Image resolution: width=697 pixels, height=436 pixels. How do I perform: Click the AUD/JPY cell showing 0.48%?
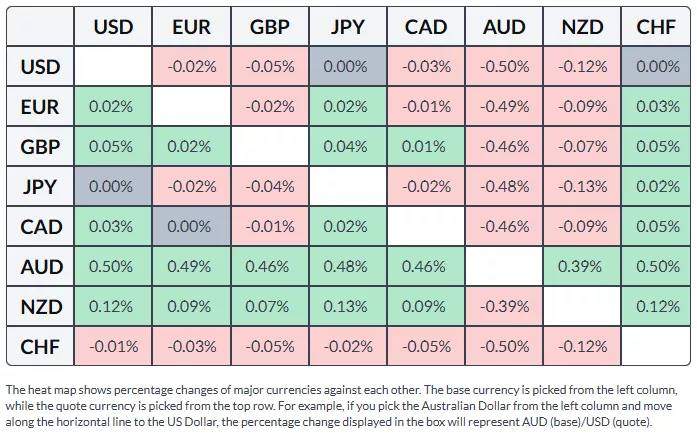coord(348,267)
